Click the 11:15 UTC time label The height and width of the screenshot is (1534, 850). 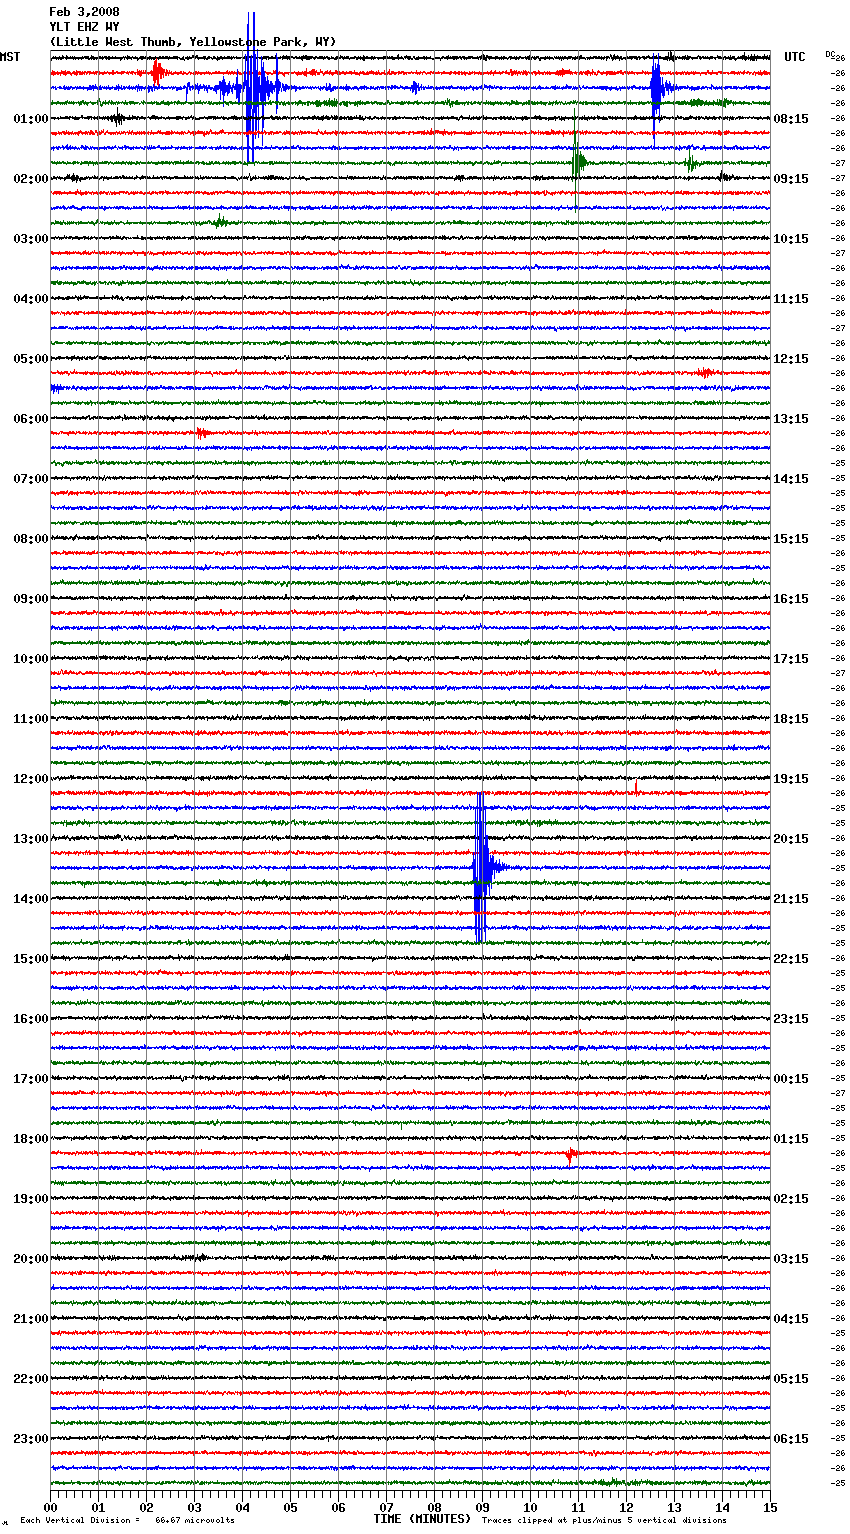791,299
